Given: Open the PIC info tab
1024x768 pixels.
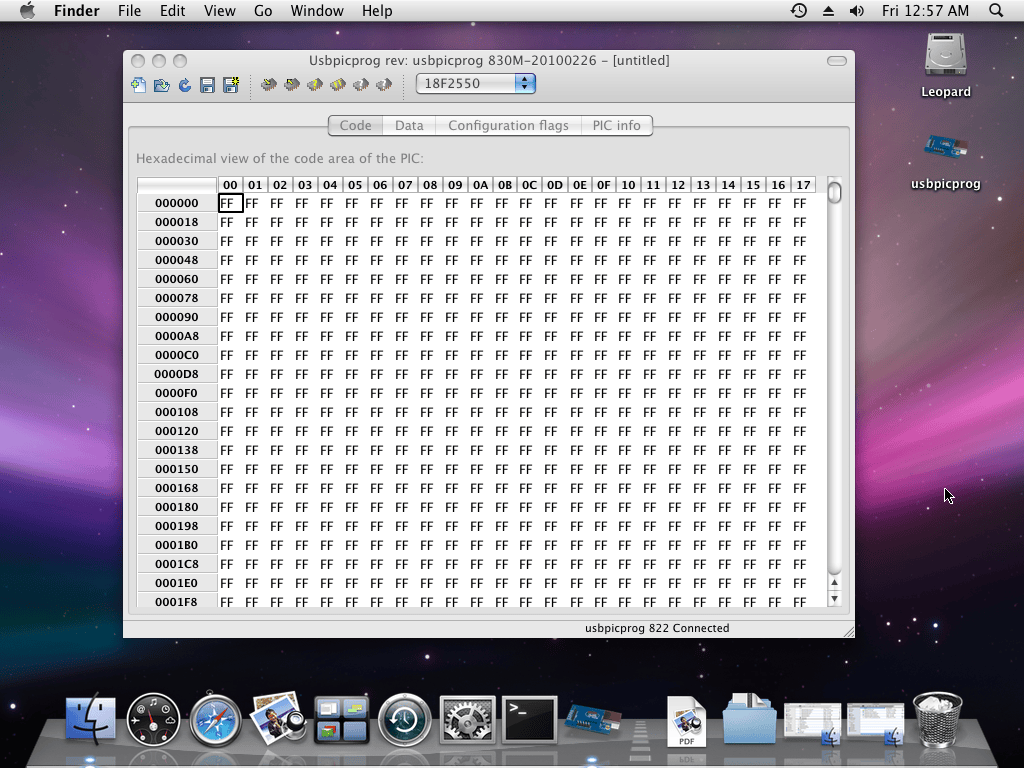Looking at the screenshot, I should click(616, 125).
